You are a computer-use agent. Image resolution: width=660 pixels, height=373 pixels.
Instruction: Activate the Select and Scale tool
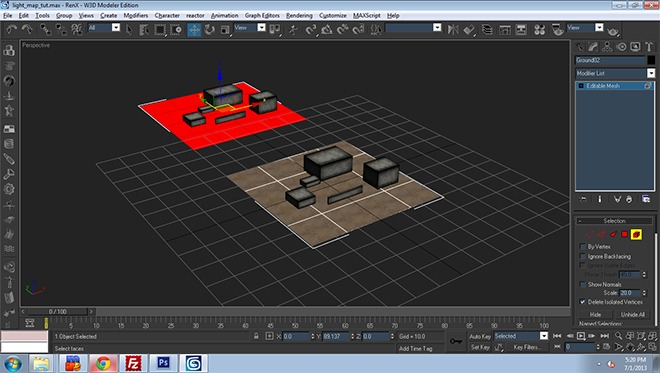point(226,29)
